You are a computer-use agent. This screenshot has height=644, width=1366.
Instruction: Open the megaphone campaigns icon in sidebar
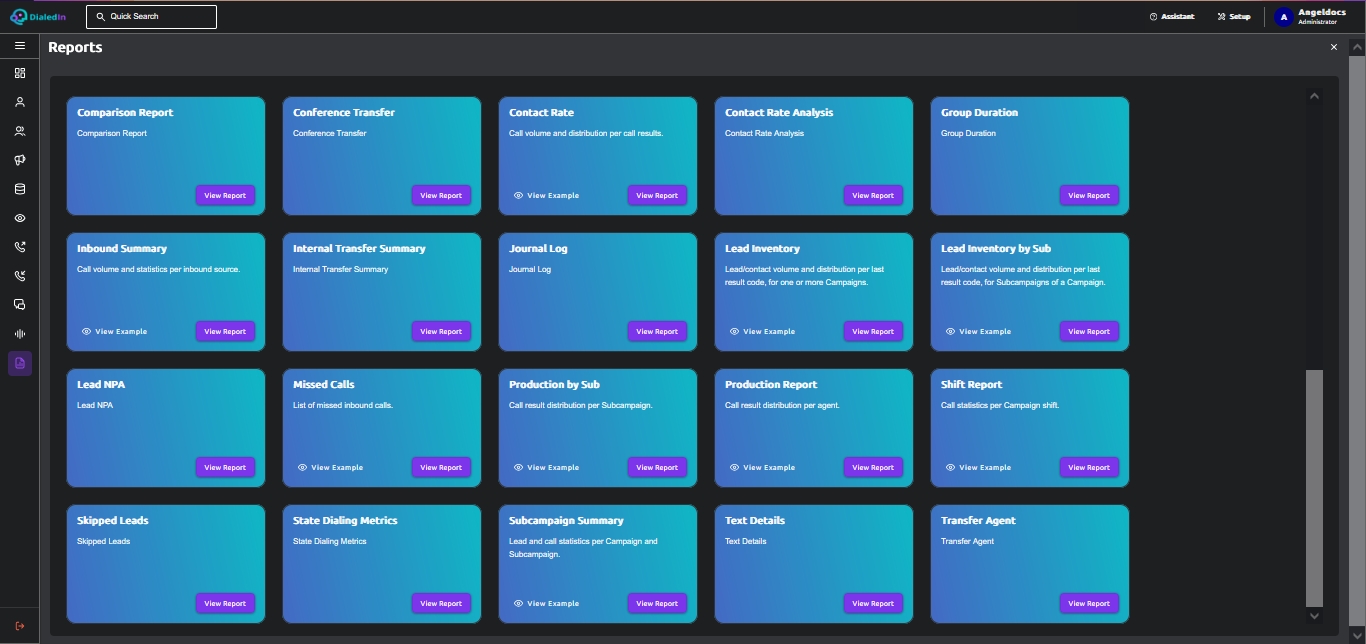tap(20, 160)
